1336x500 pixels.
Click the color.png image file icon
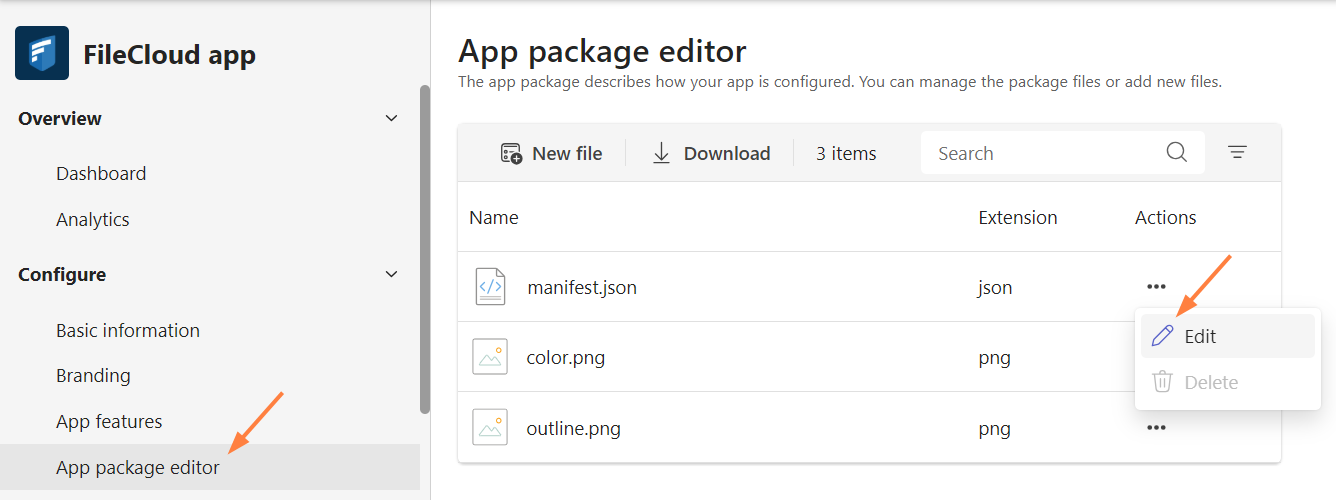click(x=490, y=357)
